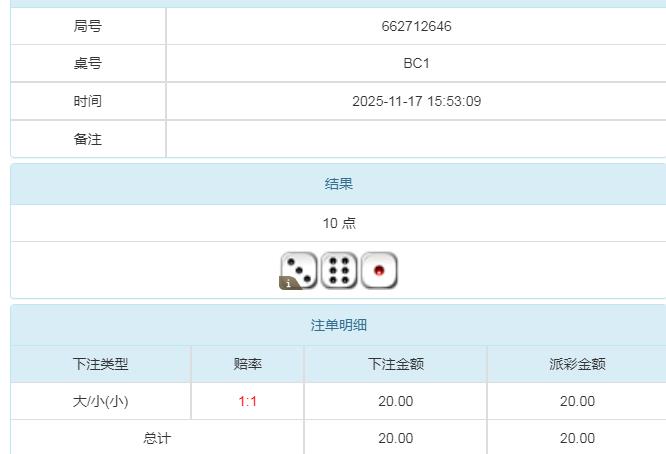
Task: Click payout 20.00 in 大/小 row
Action: click(577, 401)
